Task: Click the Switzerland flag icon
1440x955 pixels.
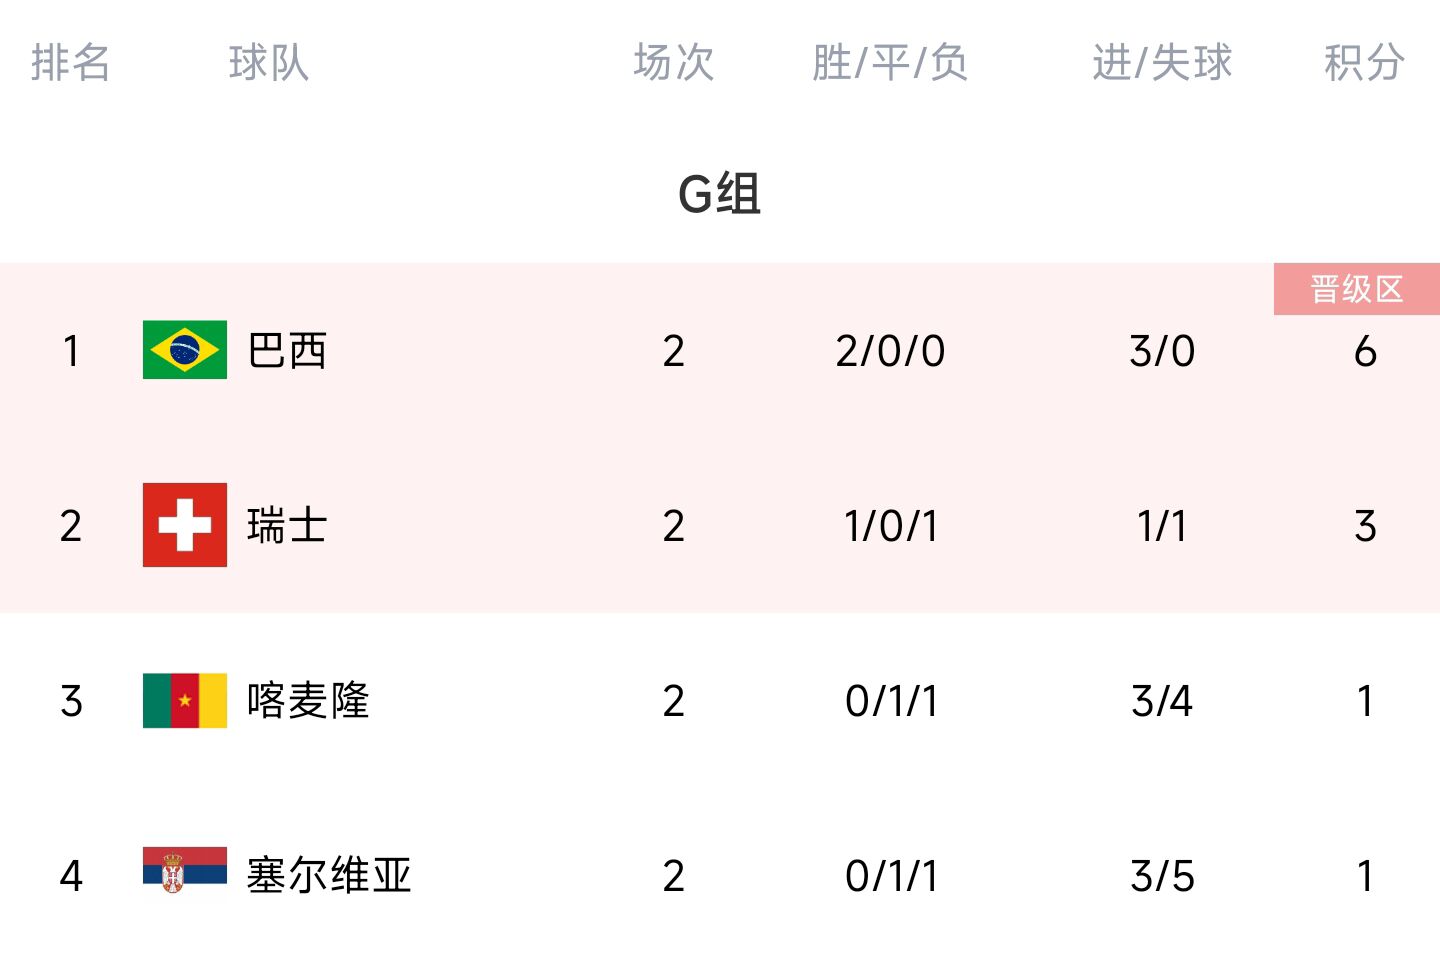Action: [x=185, y=525]
